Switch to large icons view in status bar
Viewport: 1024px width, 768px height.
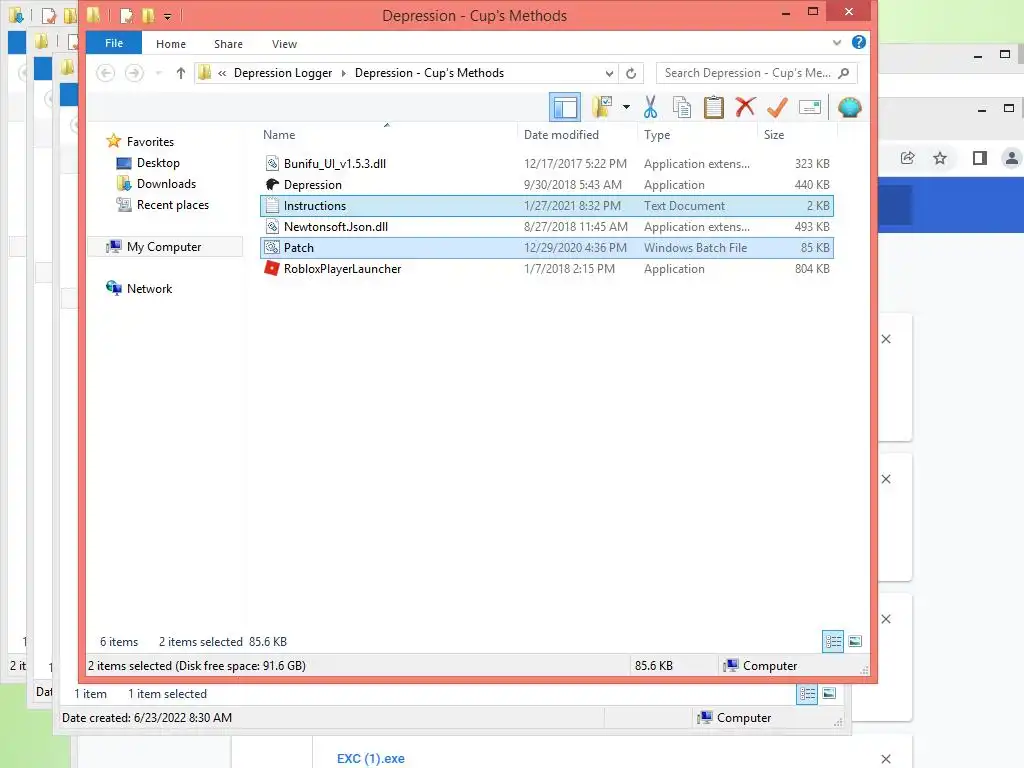855,641
